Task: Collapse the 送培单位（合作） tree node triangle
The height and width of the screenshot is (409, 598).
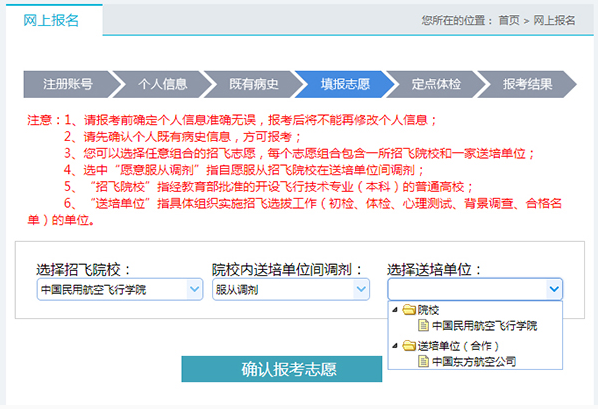Action: [x=395, y=346]
